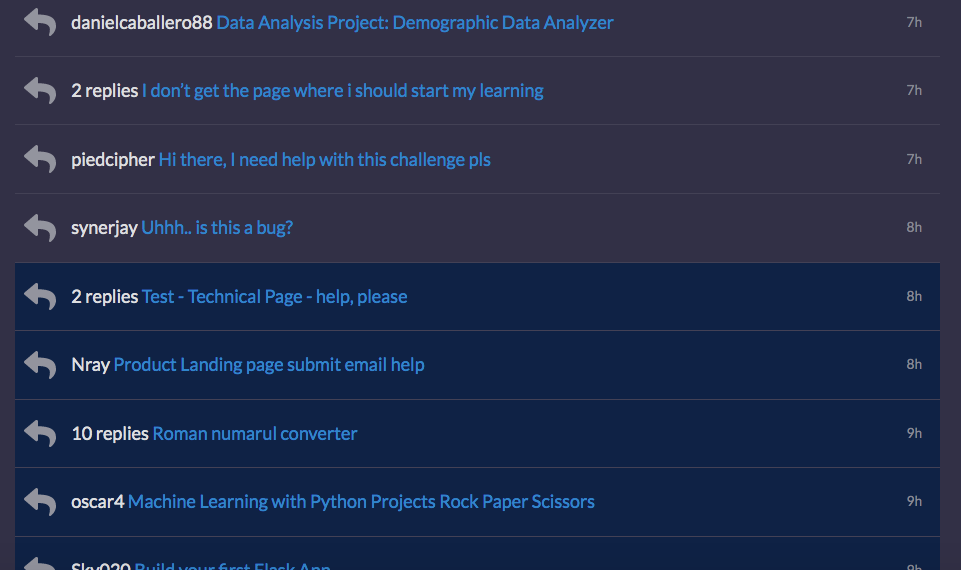961x570 pixels.
Task: Click reply arrow next to oscar4's topic
Action: [x=40, y=502]
